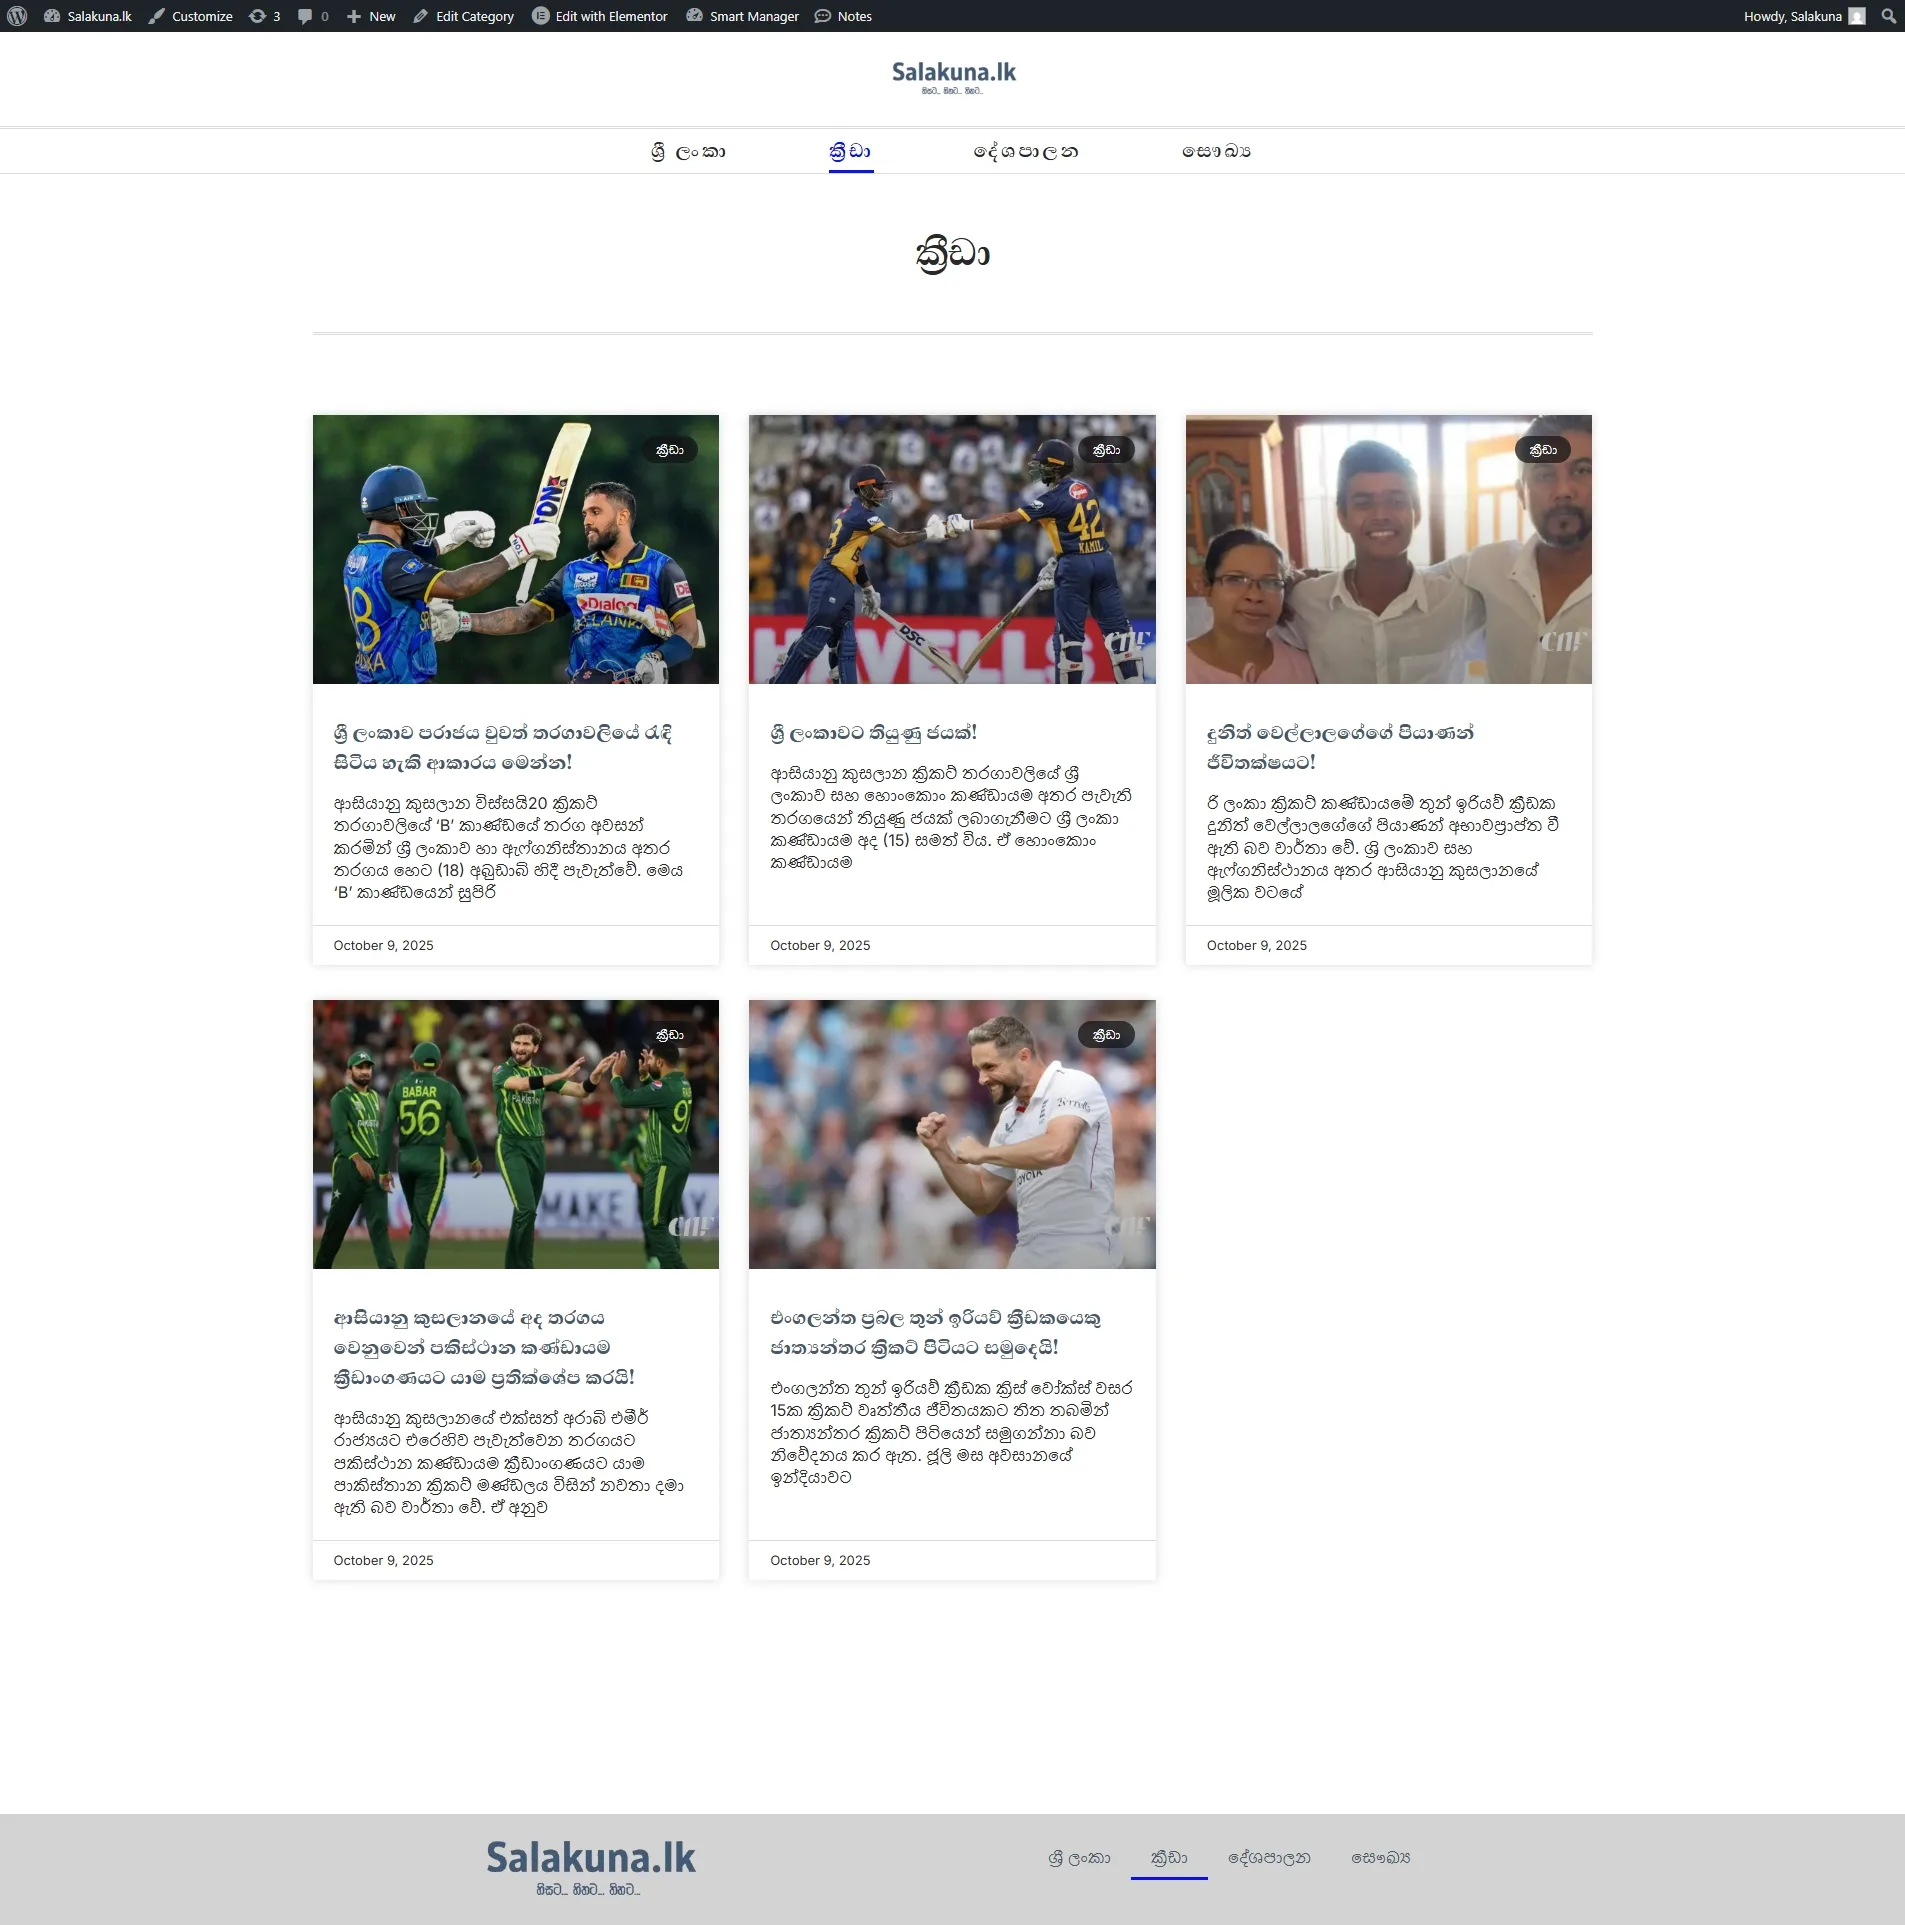Image resolution: width=1905 pixels, height=1925 pixels.
Task: Click the user avatar next to Howdy
Action: click(x=1858, y=15)
